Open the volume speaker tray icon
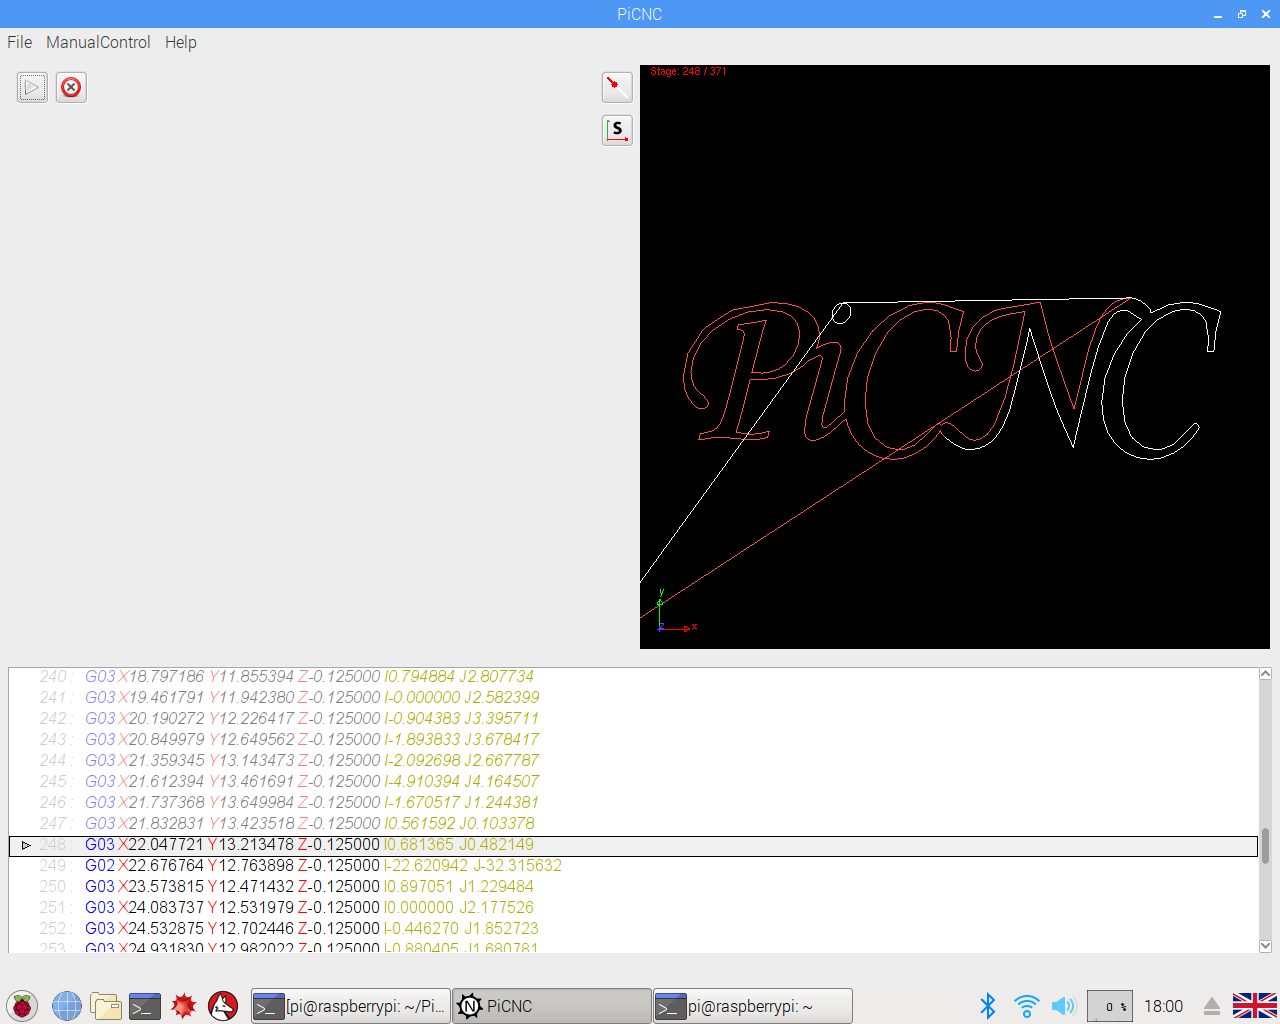 tap(1064, 1006)
